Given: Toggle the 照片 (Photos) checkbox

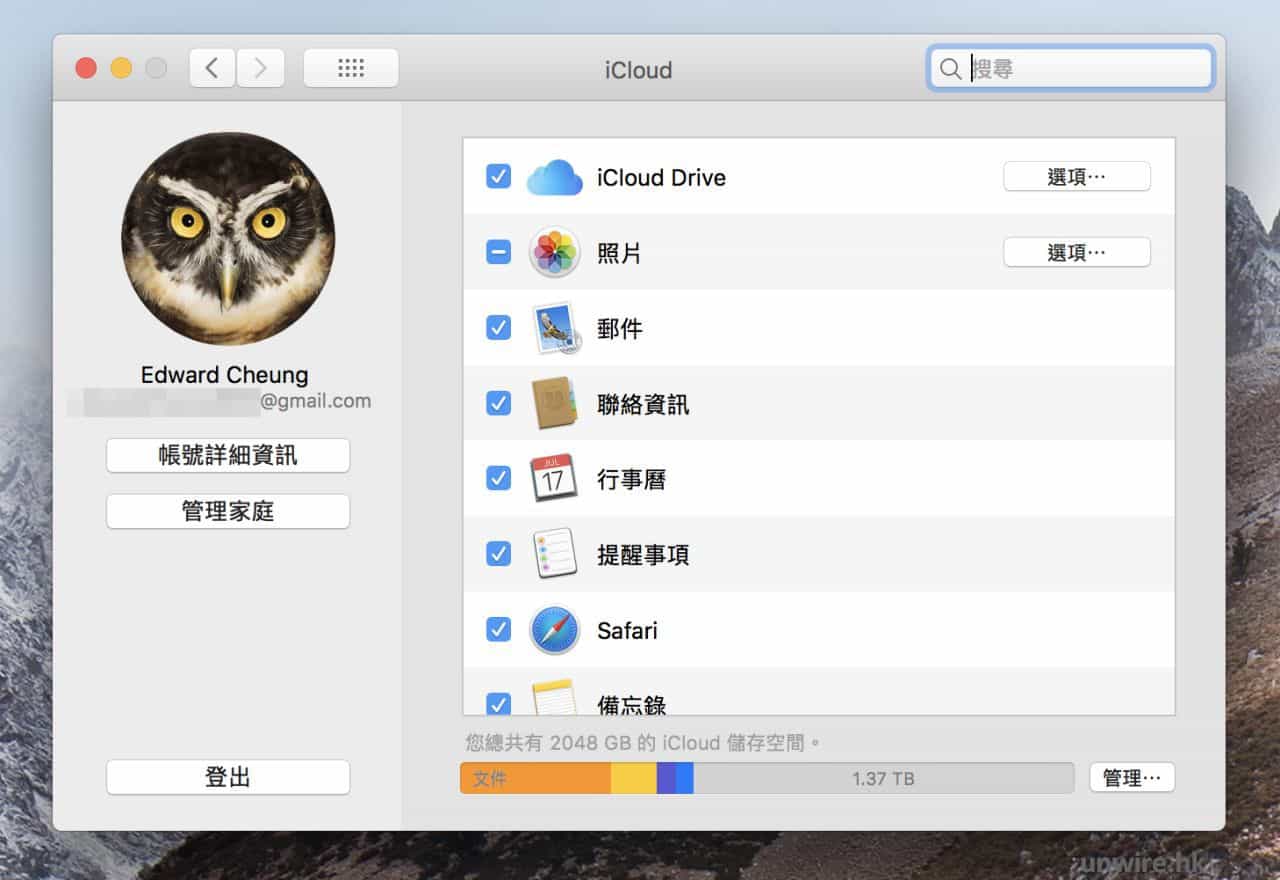Looking at the screenshot, I should pyautogui.click(x=498, y=252).
